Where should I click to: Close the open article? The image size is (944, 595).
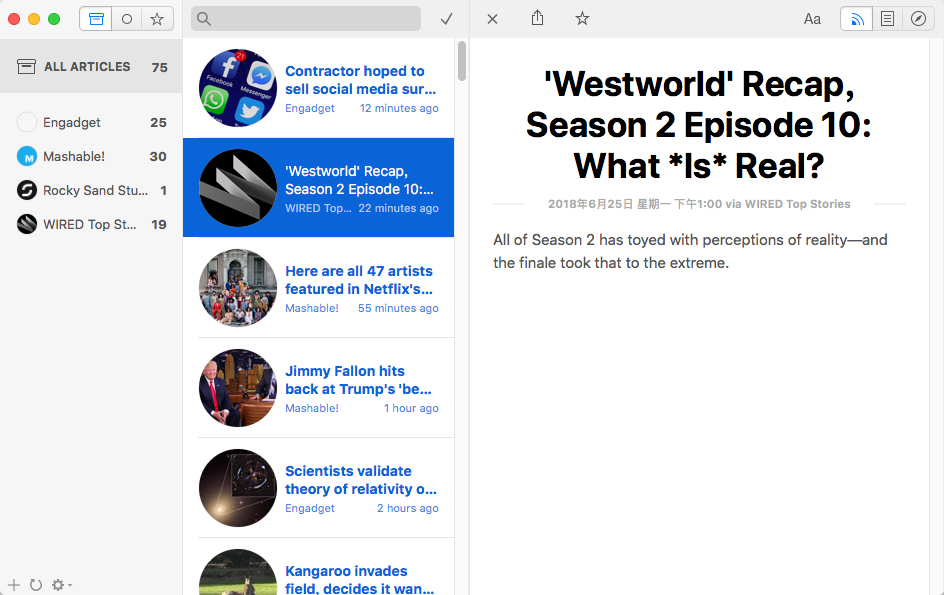492,19
